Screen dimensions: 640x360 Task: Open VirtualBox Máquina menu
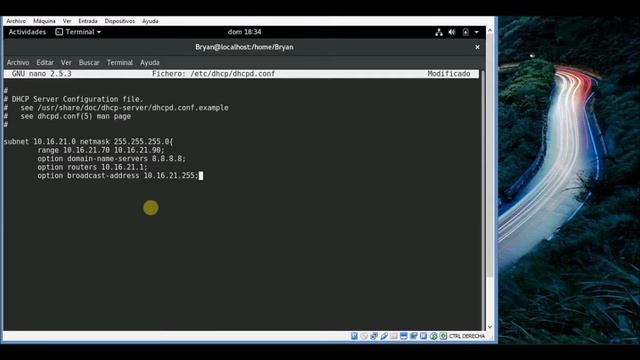coord(44,21)
